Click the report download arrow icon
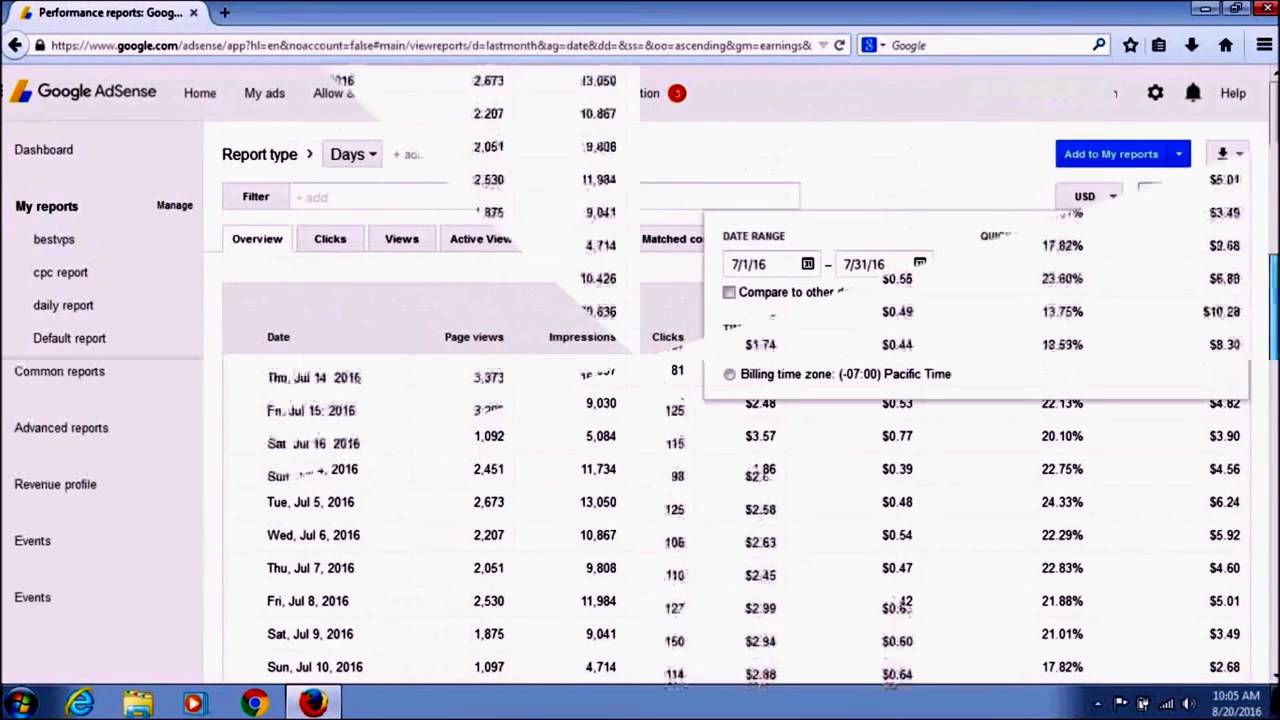Image resolution: width=1280 pixels, height=720 pixels. tap(1222, 154)
